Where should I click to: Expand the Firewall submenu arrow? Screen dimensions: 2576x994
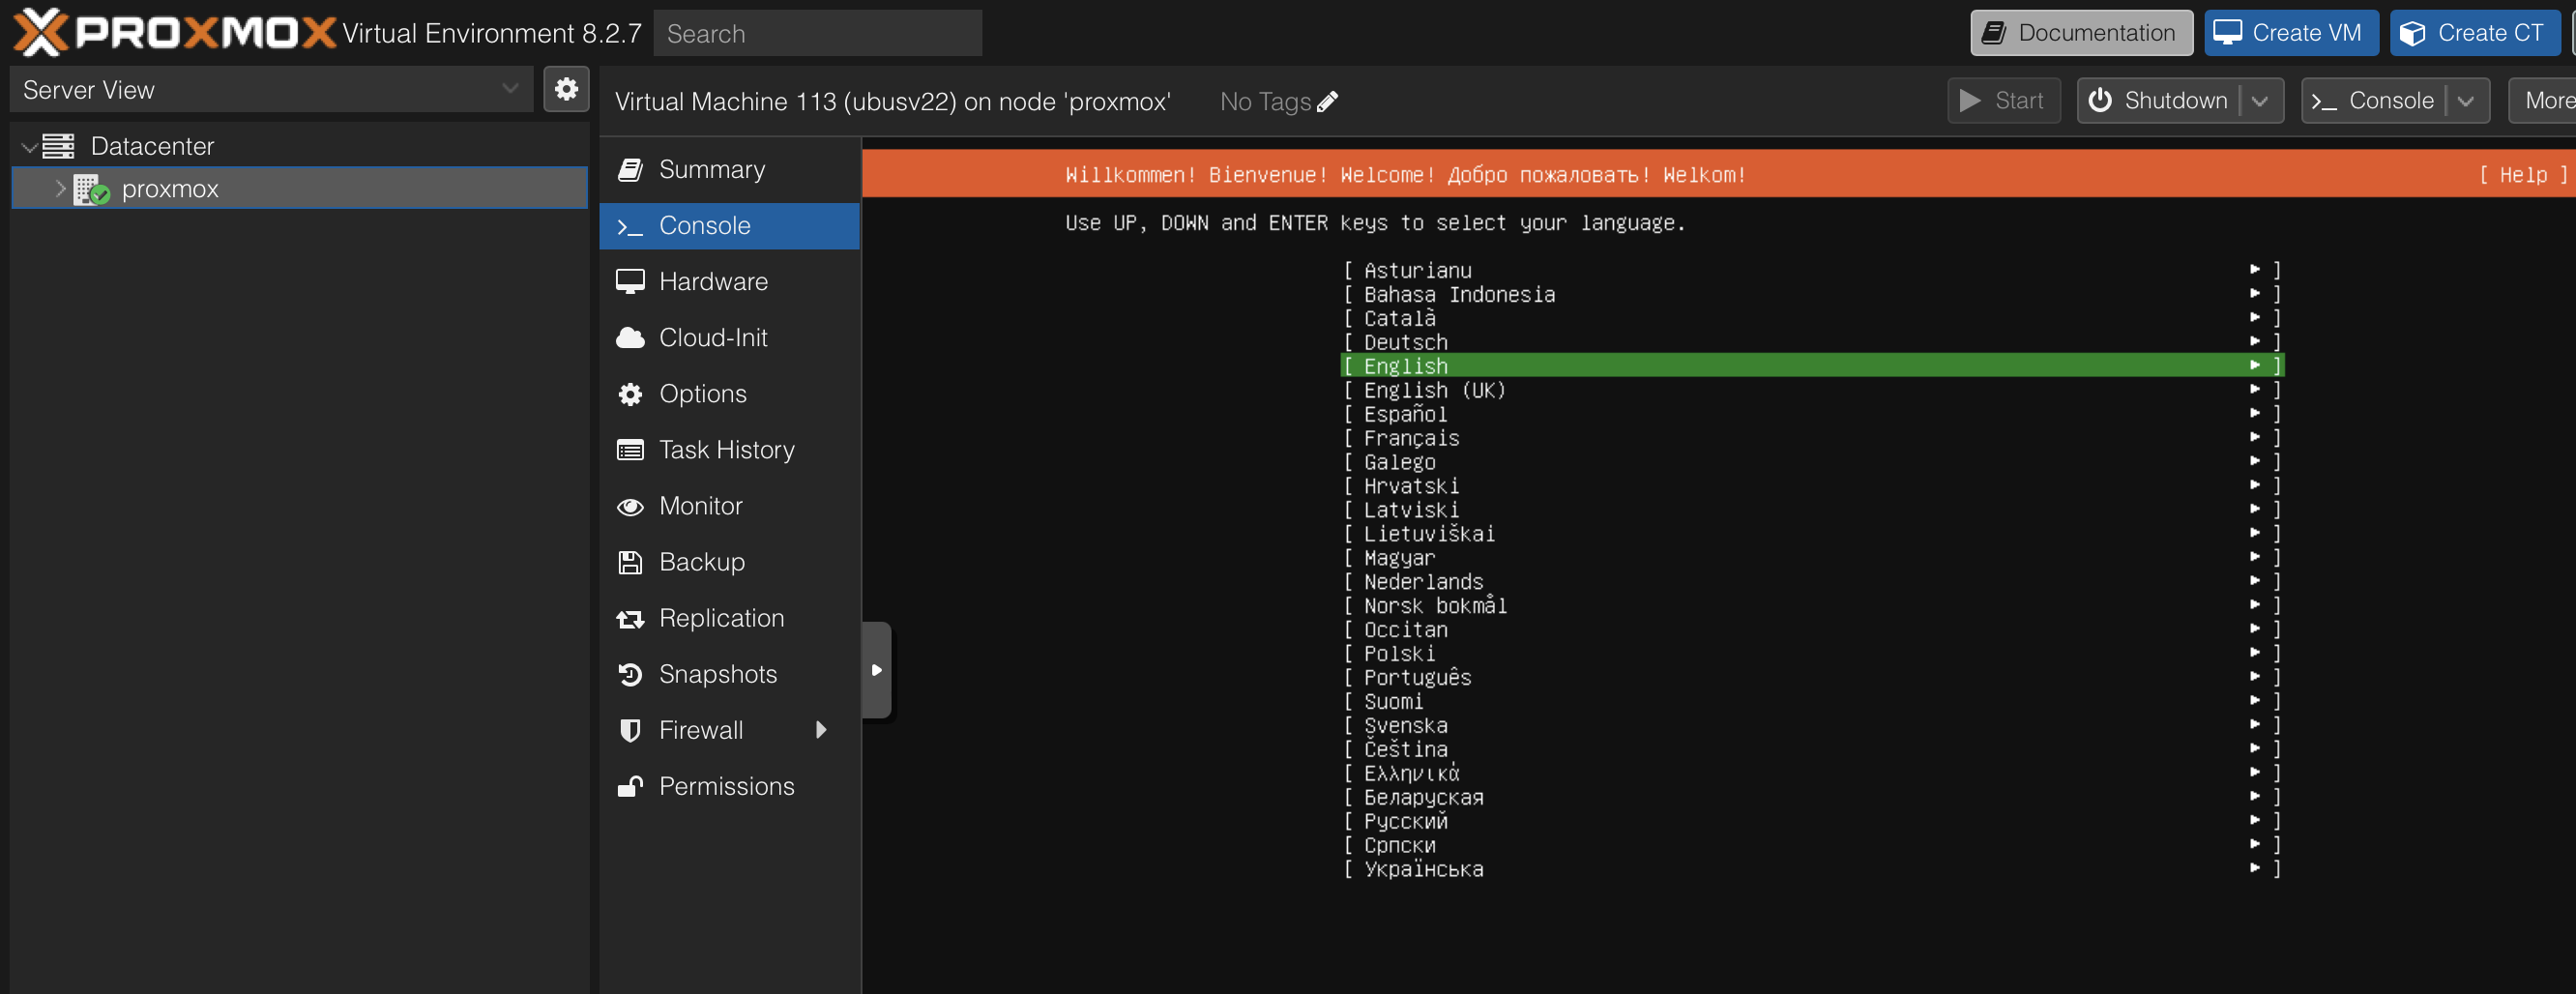coord(821,730)
